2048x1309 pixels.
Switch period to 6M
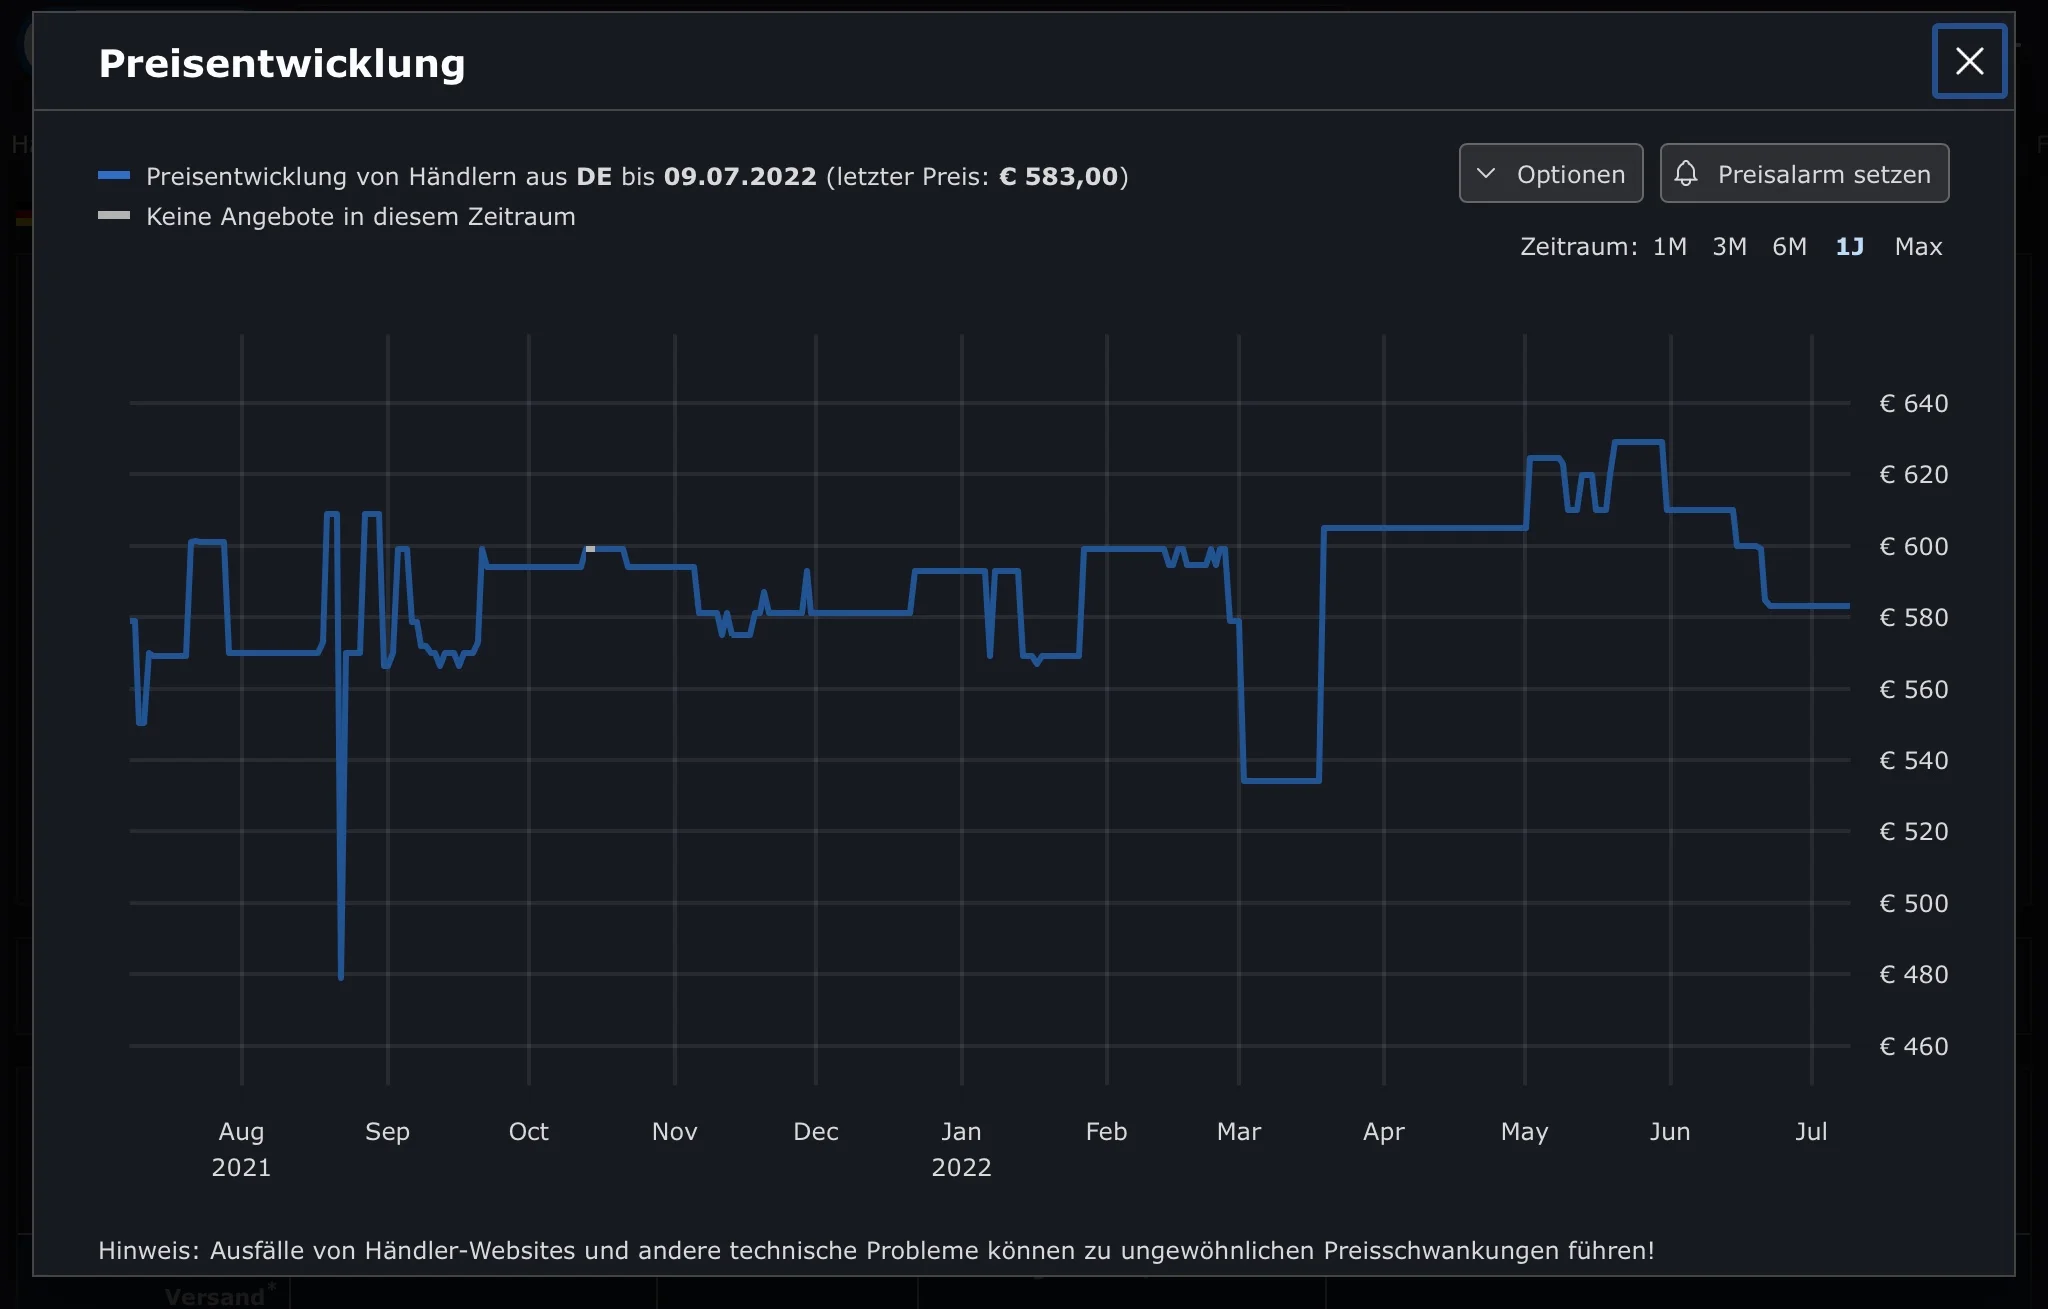click(x=1789, y=247)
